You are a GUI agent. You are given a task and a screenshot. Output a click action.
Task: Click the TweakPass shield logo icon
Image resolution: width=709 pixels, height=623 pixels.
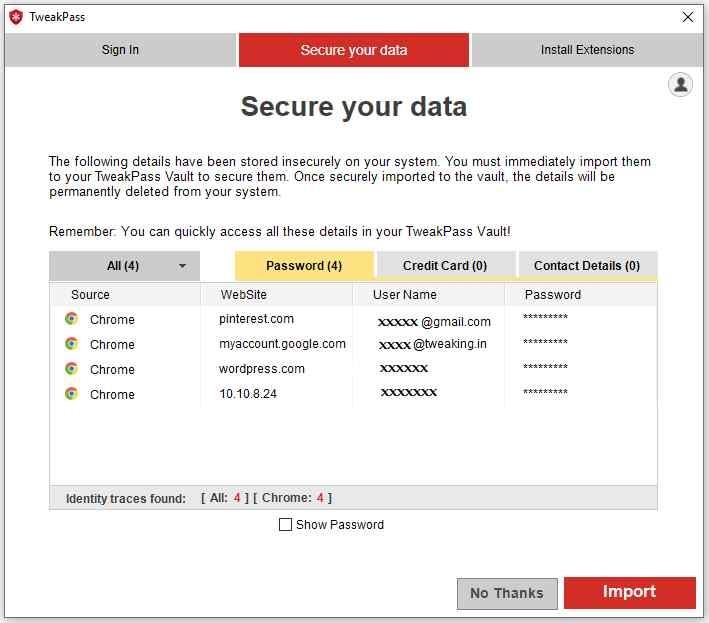tap(15, 17)
